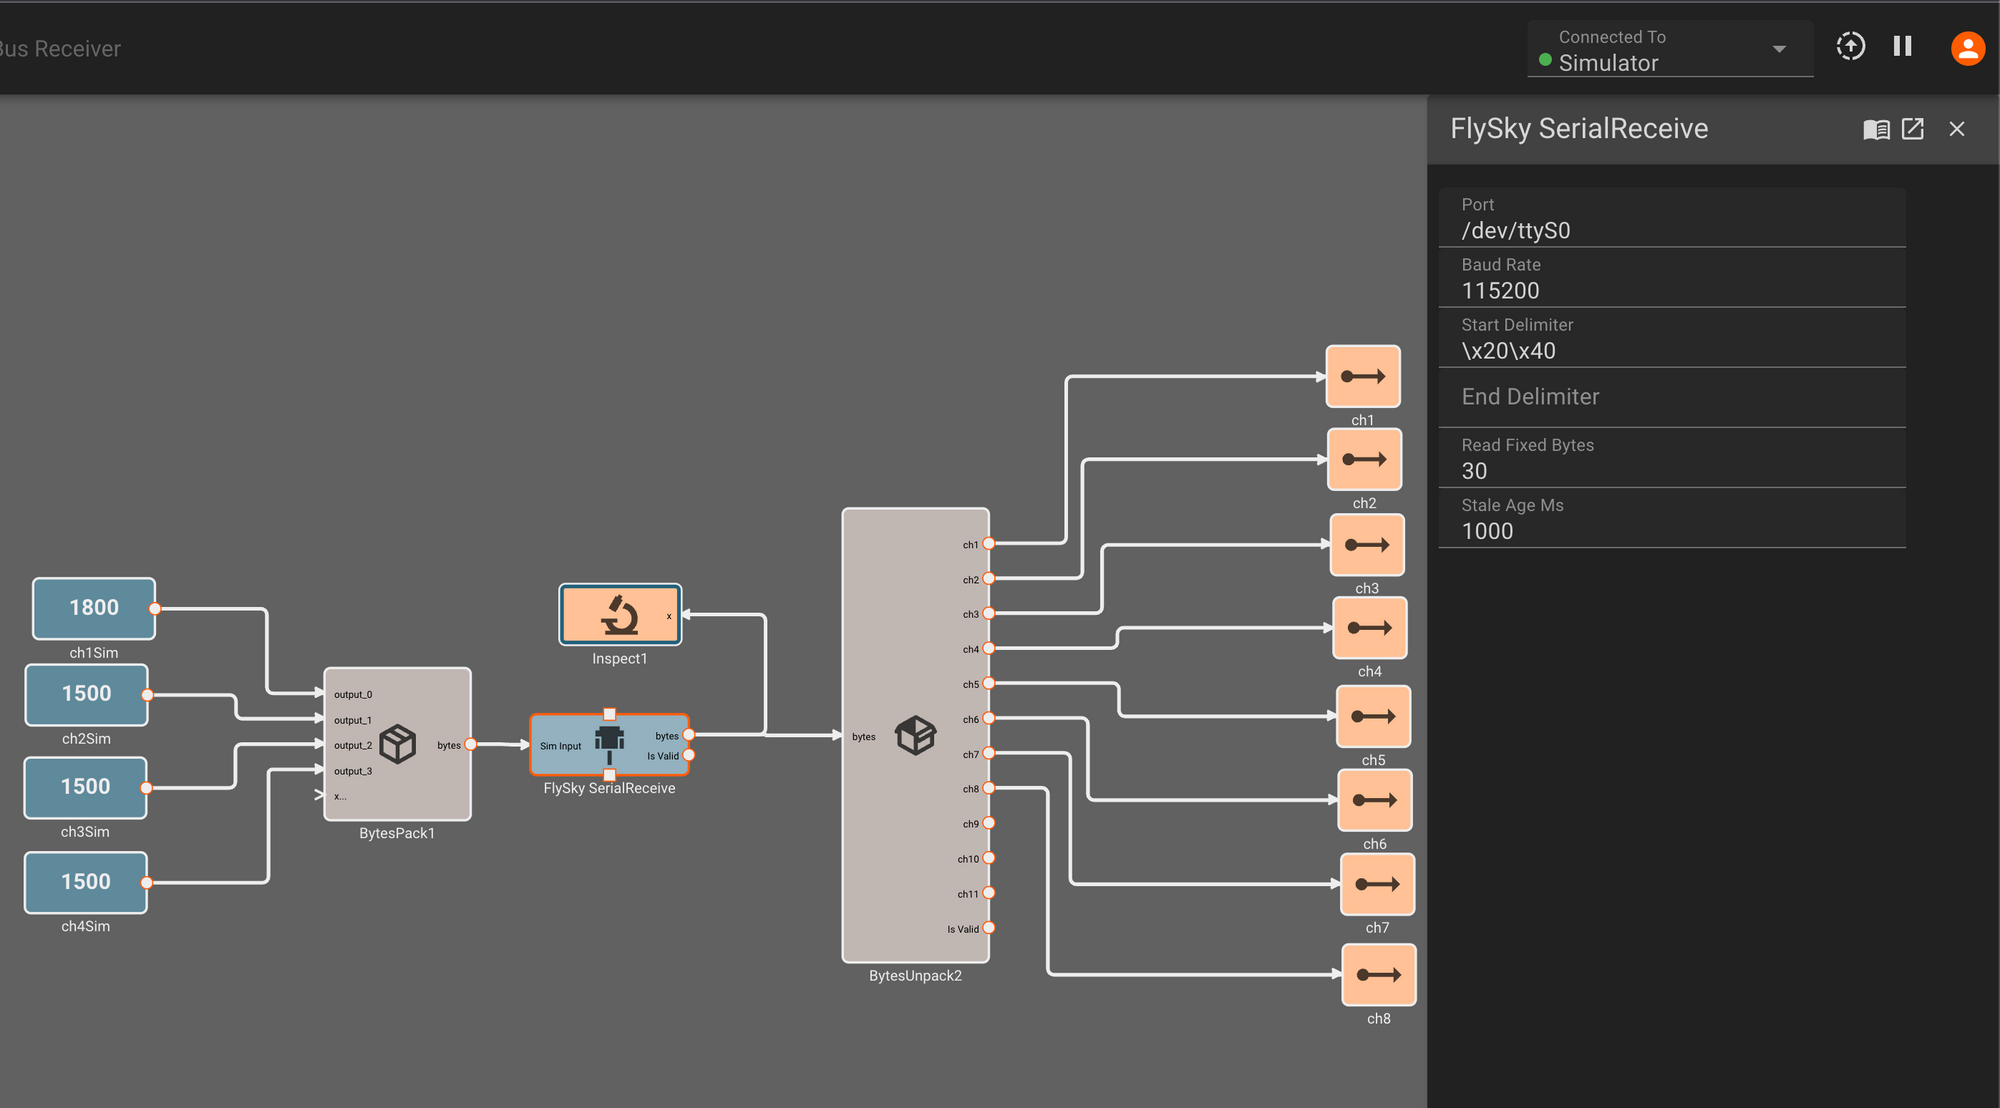Select the BytesUnpack2 open-box icon

tap(915, 736)
